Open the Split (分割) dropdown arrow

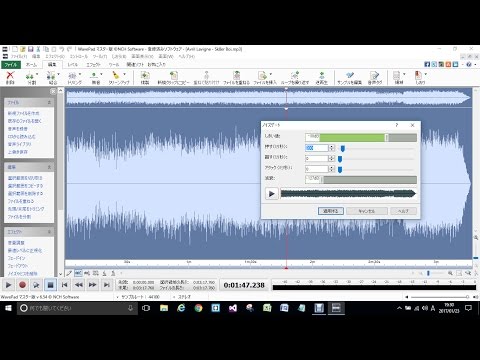[x=37, y=74]
